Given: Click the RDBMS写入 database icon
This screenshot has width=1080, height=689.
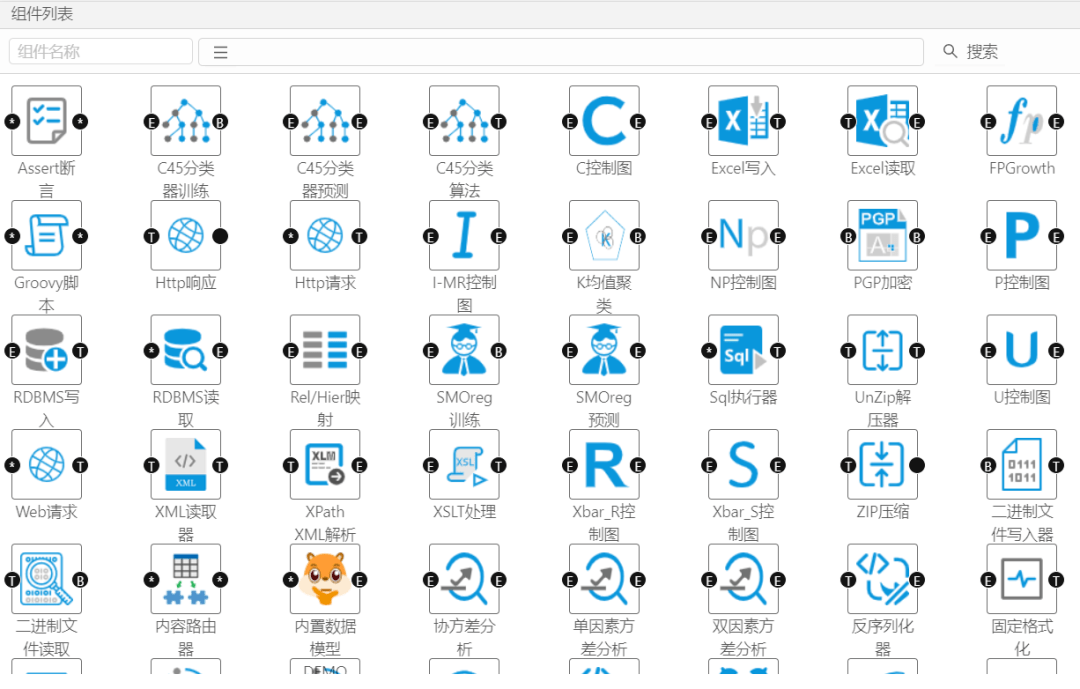Looking at the screenshot, I should (x=46, y=351).
